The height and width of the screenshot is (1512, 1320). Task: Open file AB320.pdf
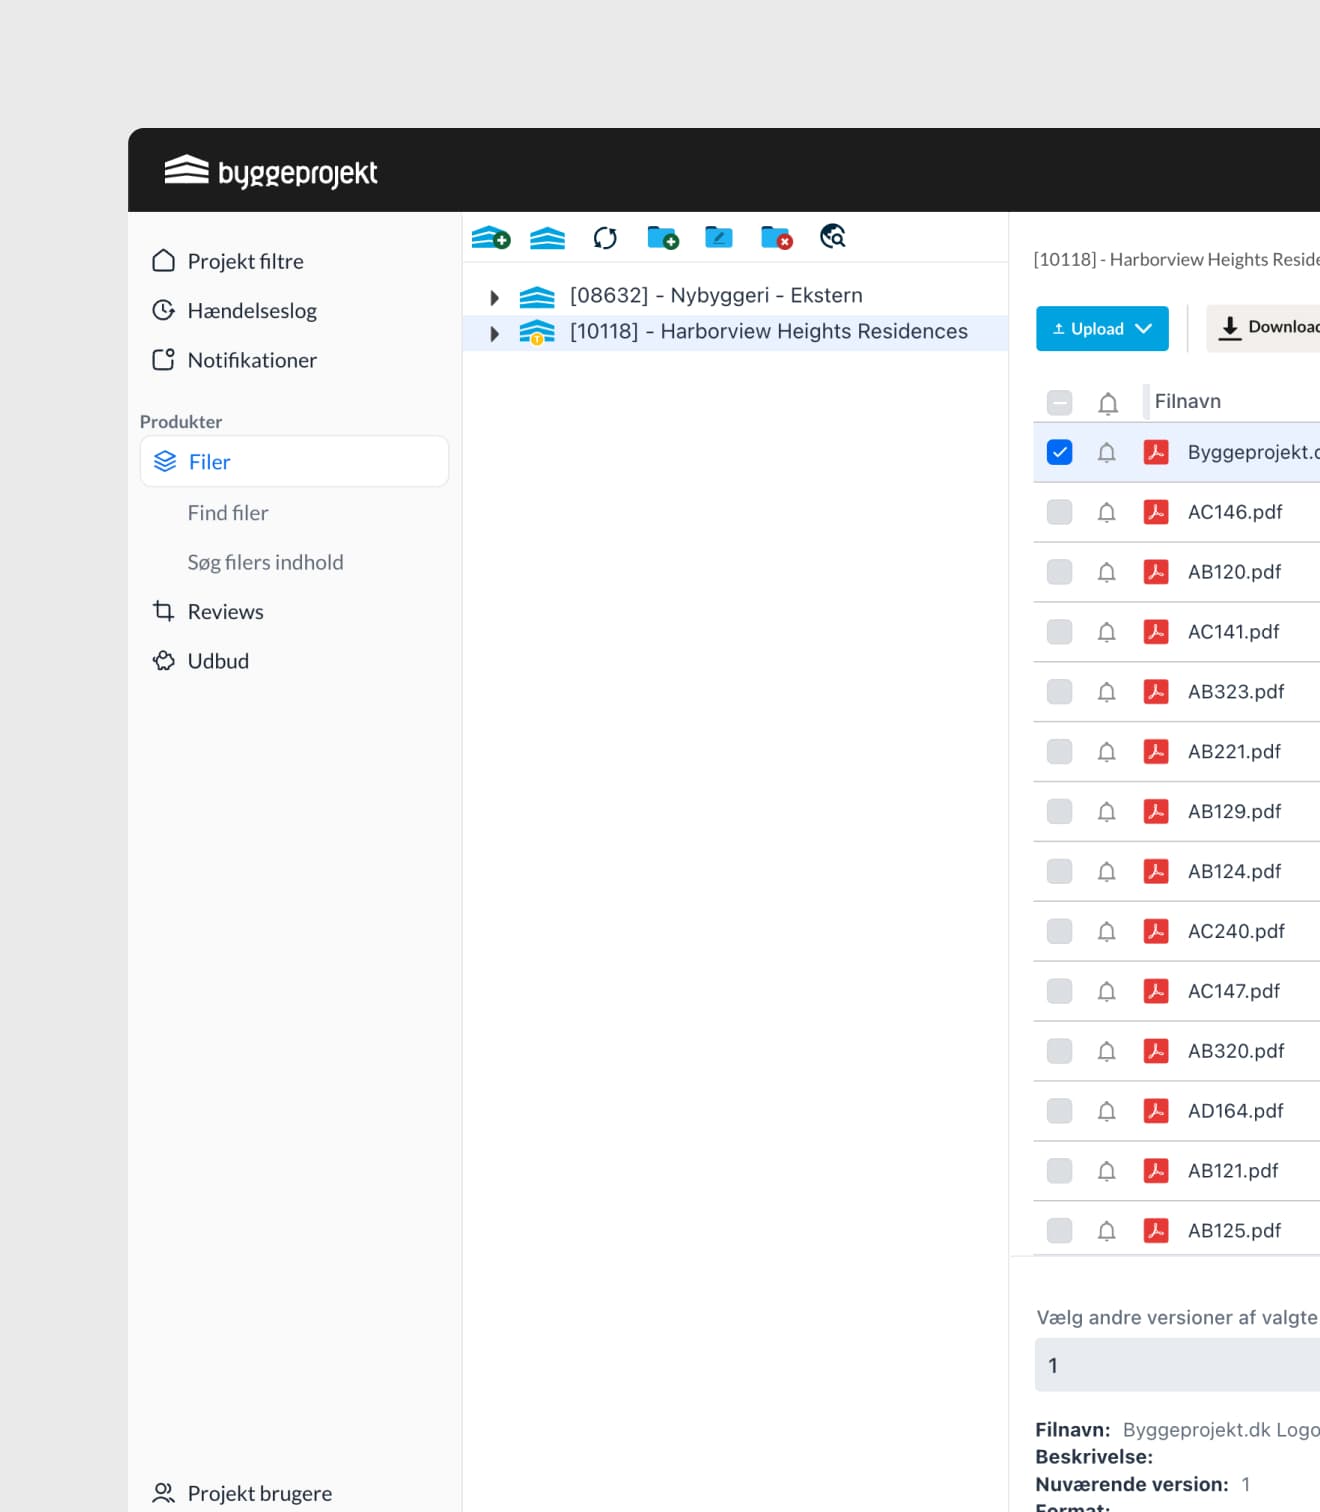coord(1236,1051)
